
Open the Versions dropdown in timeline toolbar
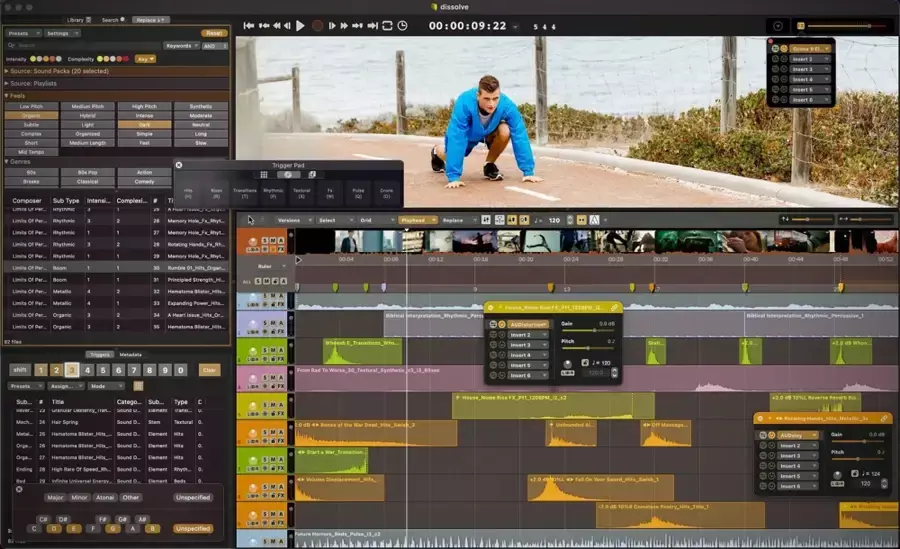(290, 219)
